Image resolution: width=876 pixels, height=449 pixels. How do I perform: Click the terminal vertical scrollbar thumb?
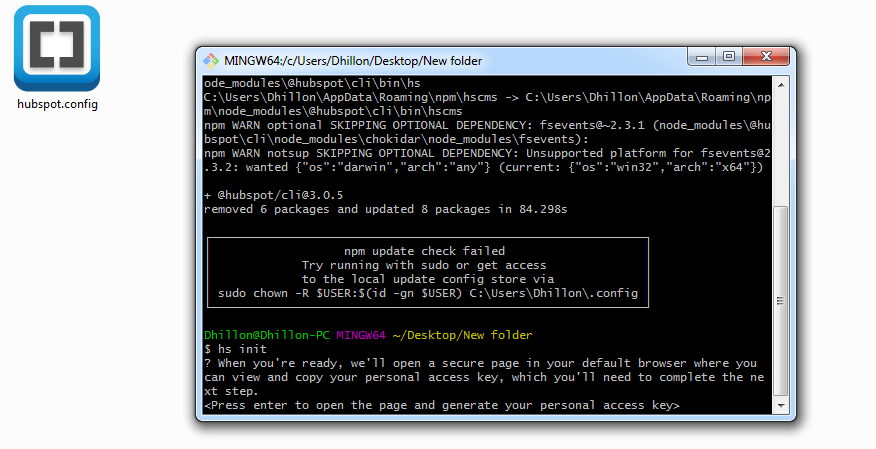tap(780, 301)
